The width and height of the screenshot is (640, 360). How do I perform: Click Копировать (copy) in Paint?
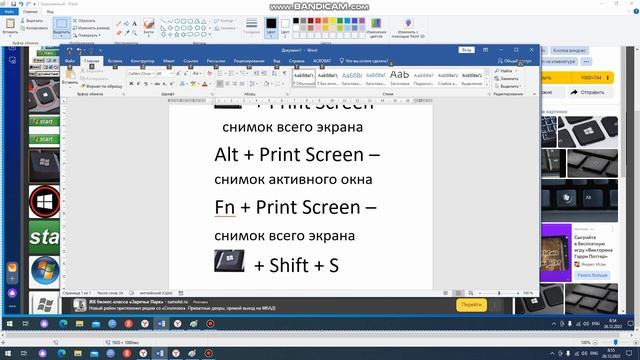tap(34, 28)
